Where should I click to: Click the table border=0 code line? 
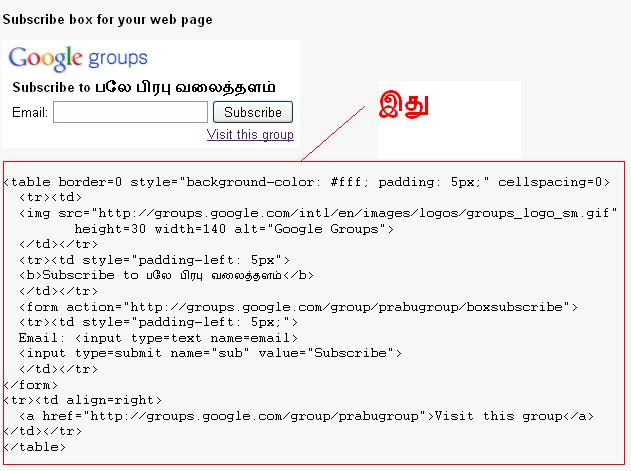pos(307,182)
